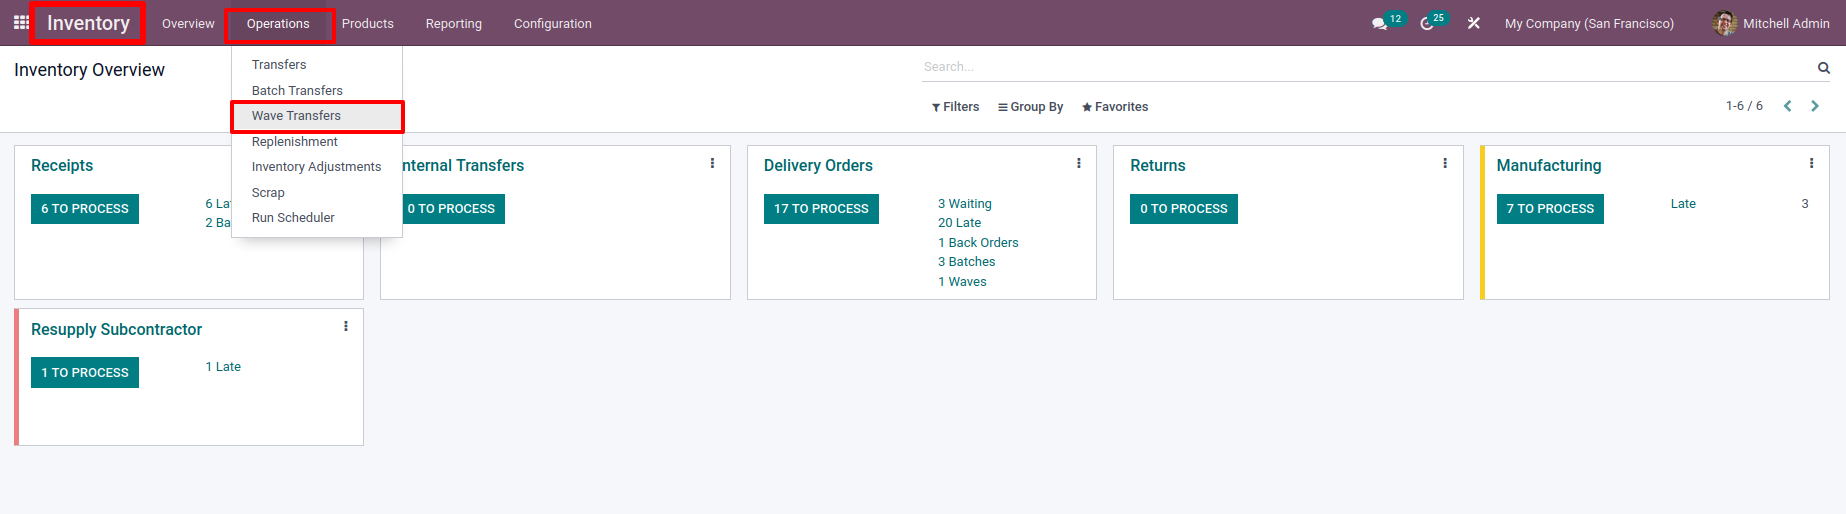Open Resupply Subcontractor card options menu
This screenshot has width=1846, height=514.
(x=346, y=326)
